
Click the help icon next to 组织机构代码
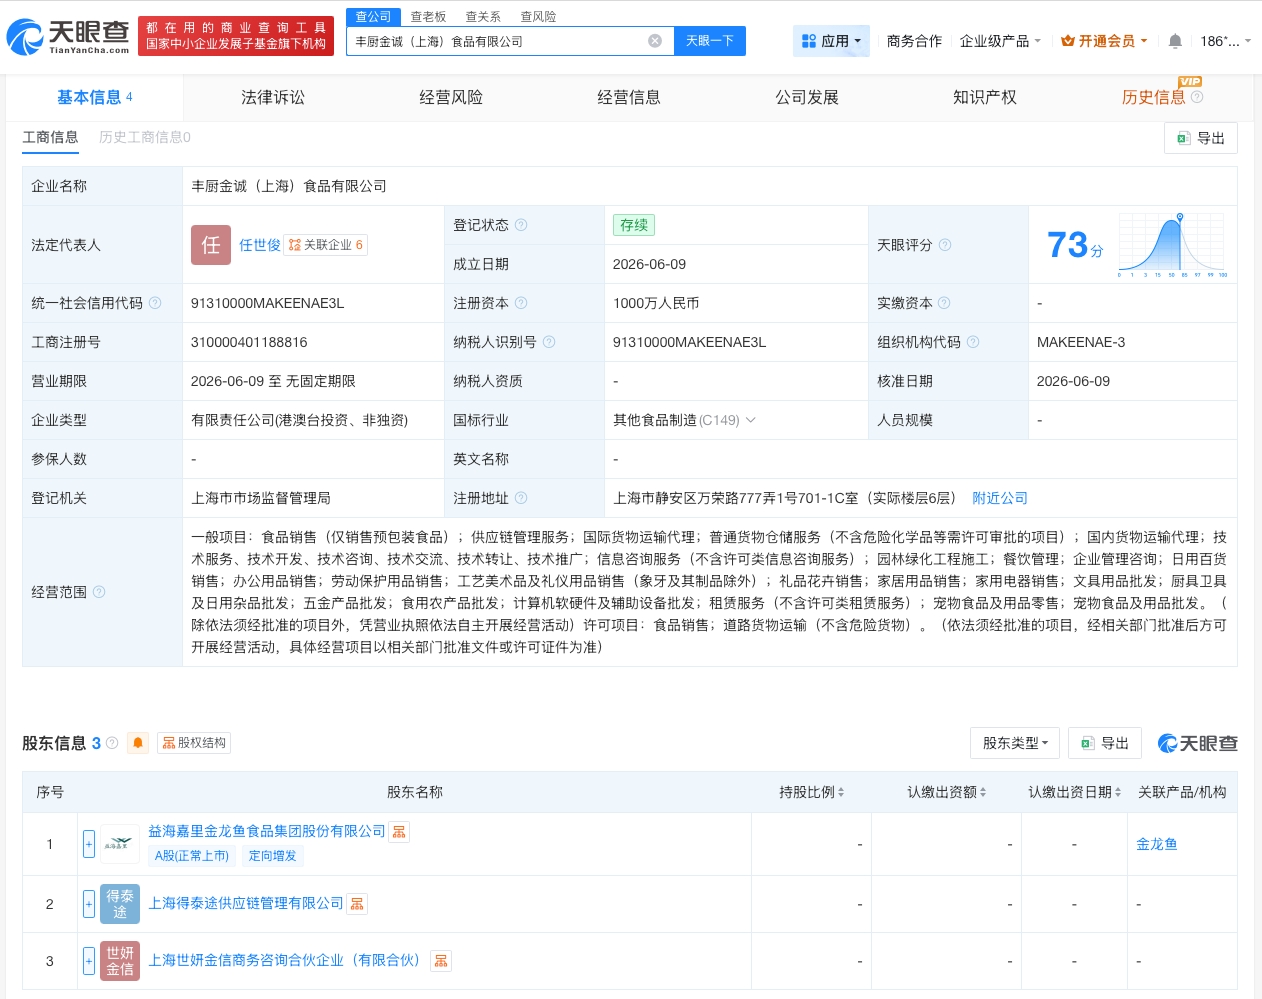tap(973, 342)
